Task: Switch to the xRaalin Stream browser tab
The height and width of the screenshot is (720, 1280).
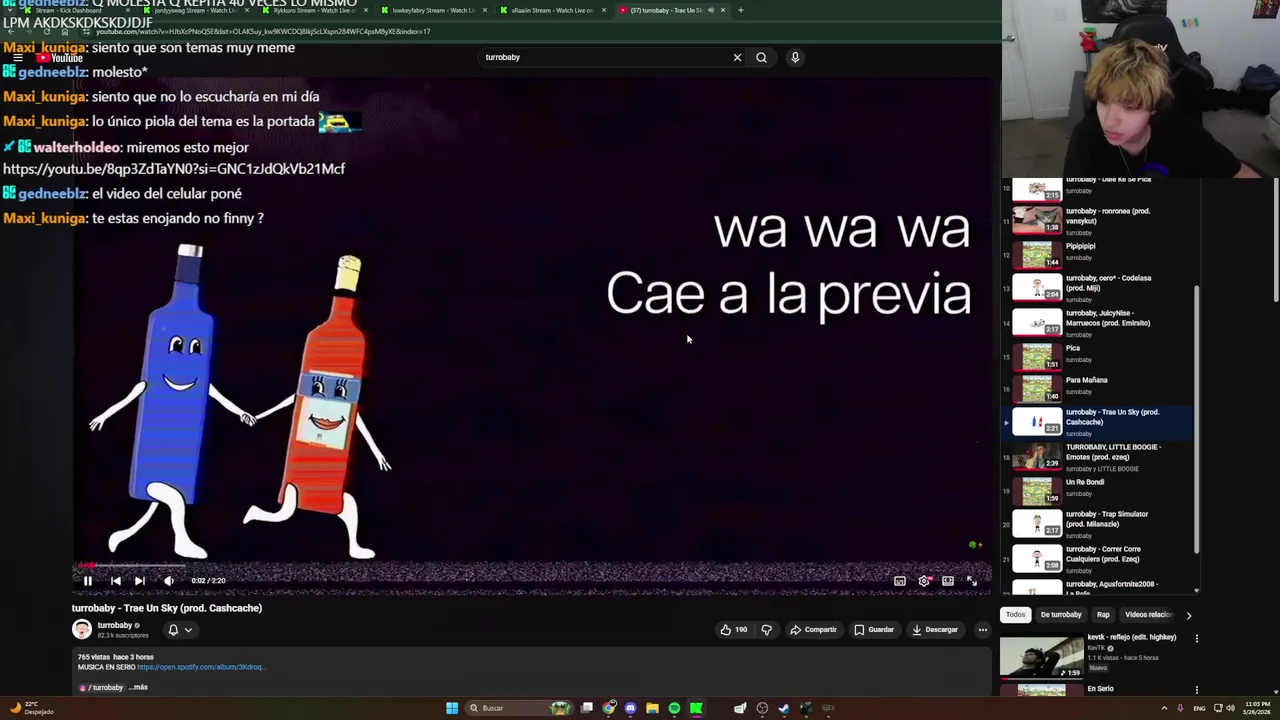Action: point(552,10)
